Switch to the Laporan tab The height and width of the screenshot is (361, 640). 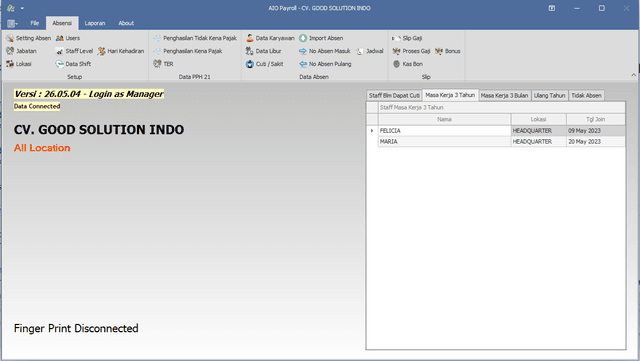[95, 23]
